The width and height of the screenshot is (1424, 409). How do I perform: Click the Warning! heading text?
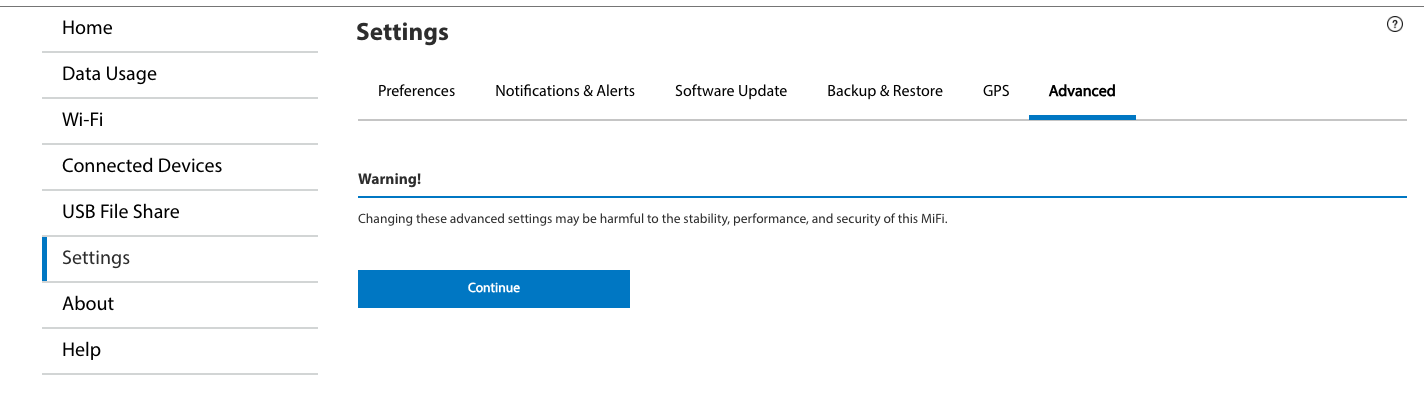click(x=390, y=180)
